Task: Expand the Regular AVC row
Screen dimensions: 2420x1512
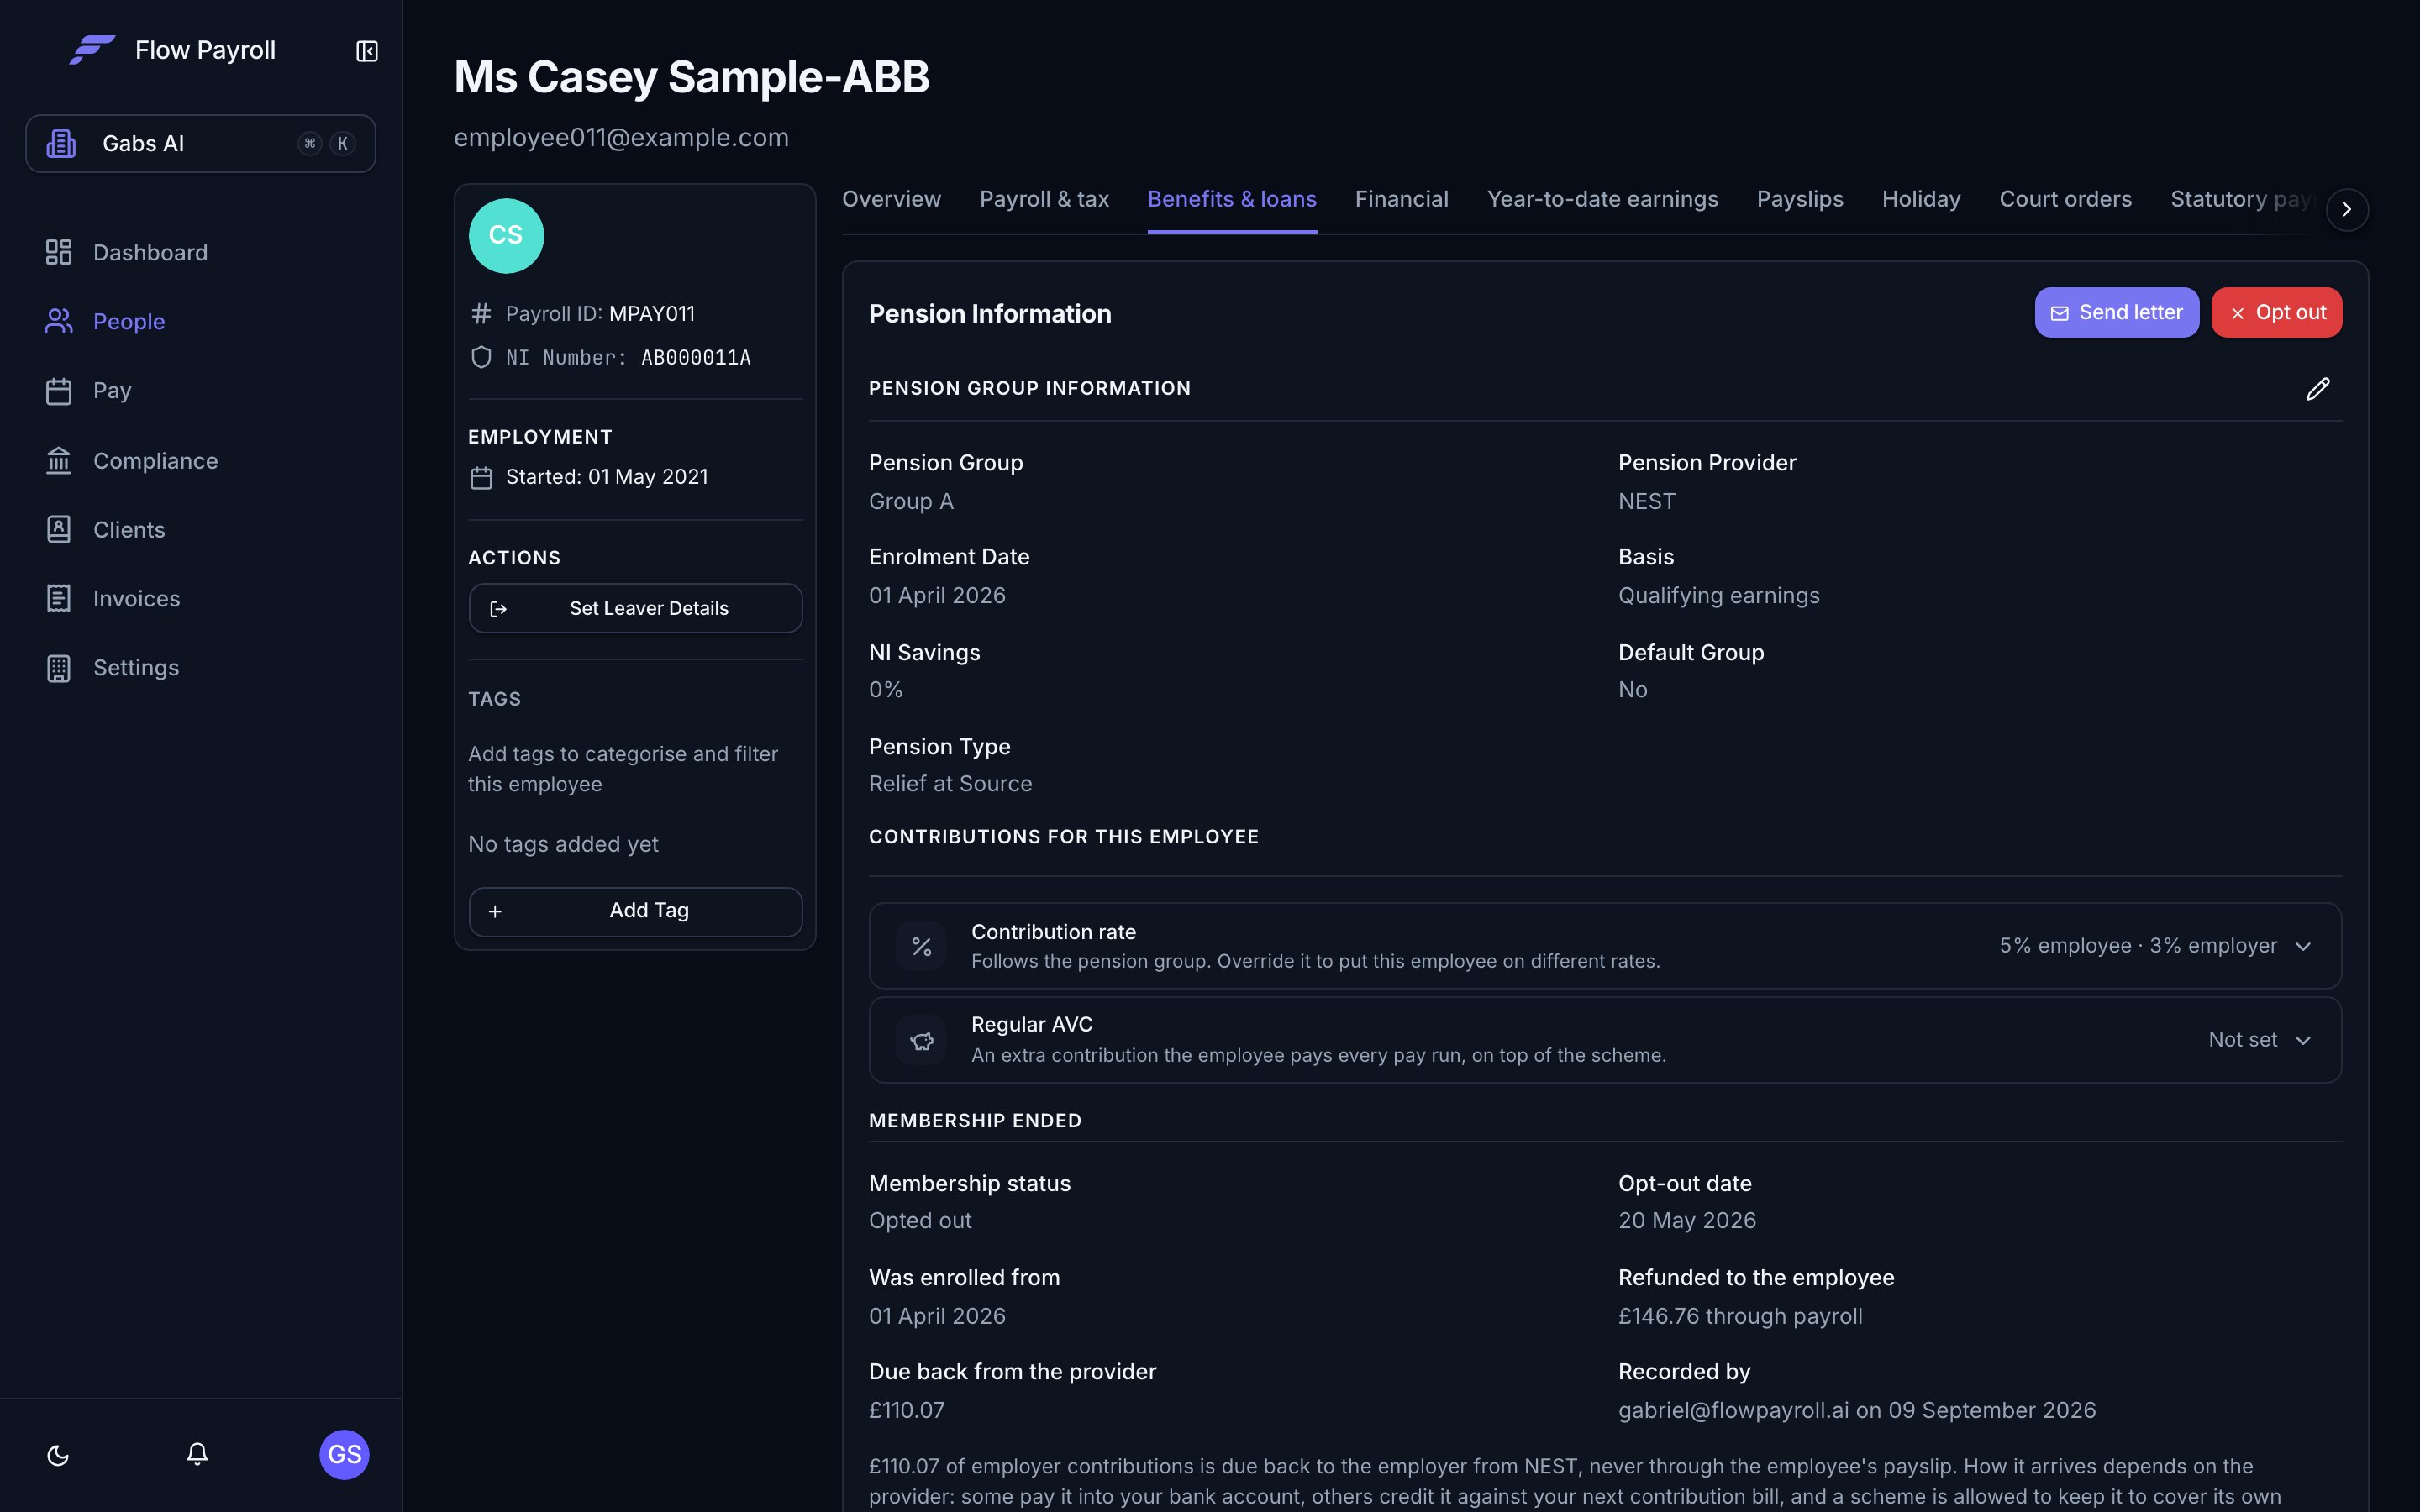Action: 1605,1040
